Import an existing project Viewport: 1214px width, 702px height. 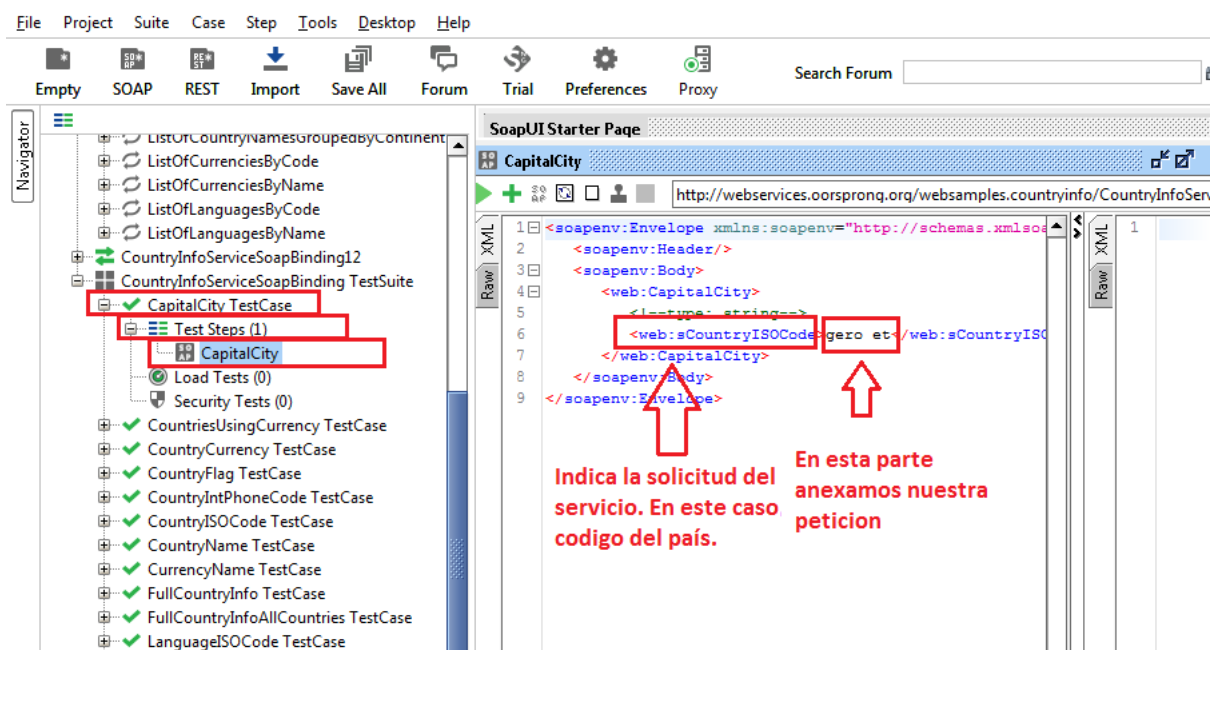pyautogui.click(x=274, y=68)
